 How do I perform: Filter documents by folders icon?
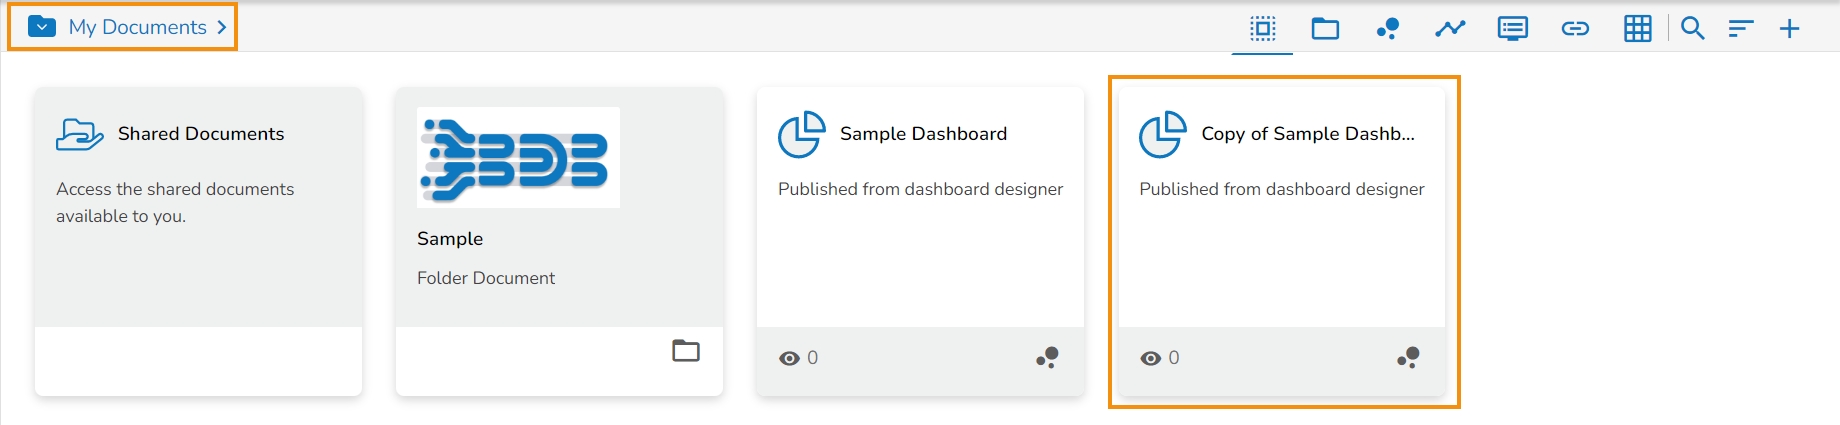tap(1325, 28)
